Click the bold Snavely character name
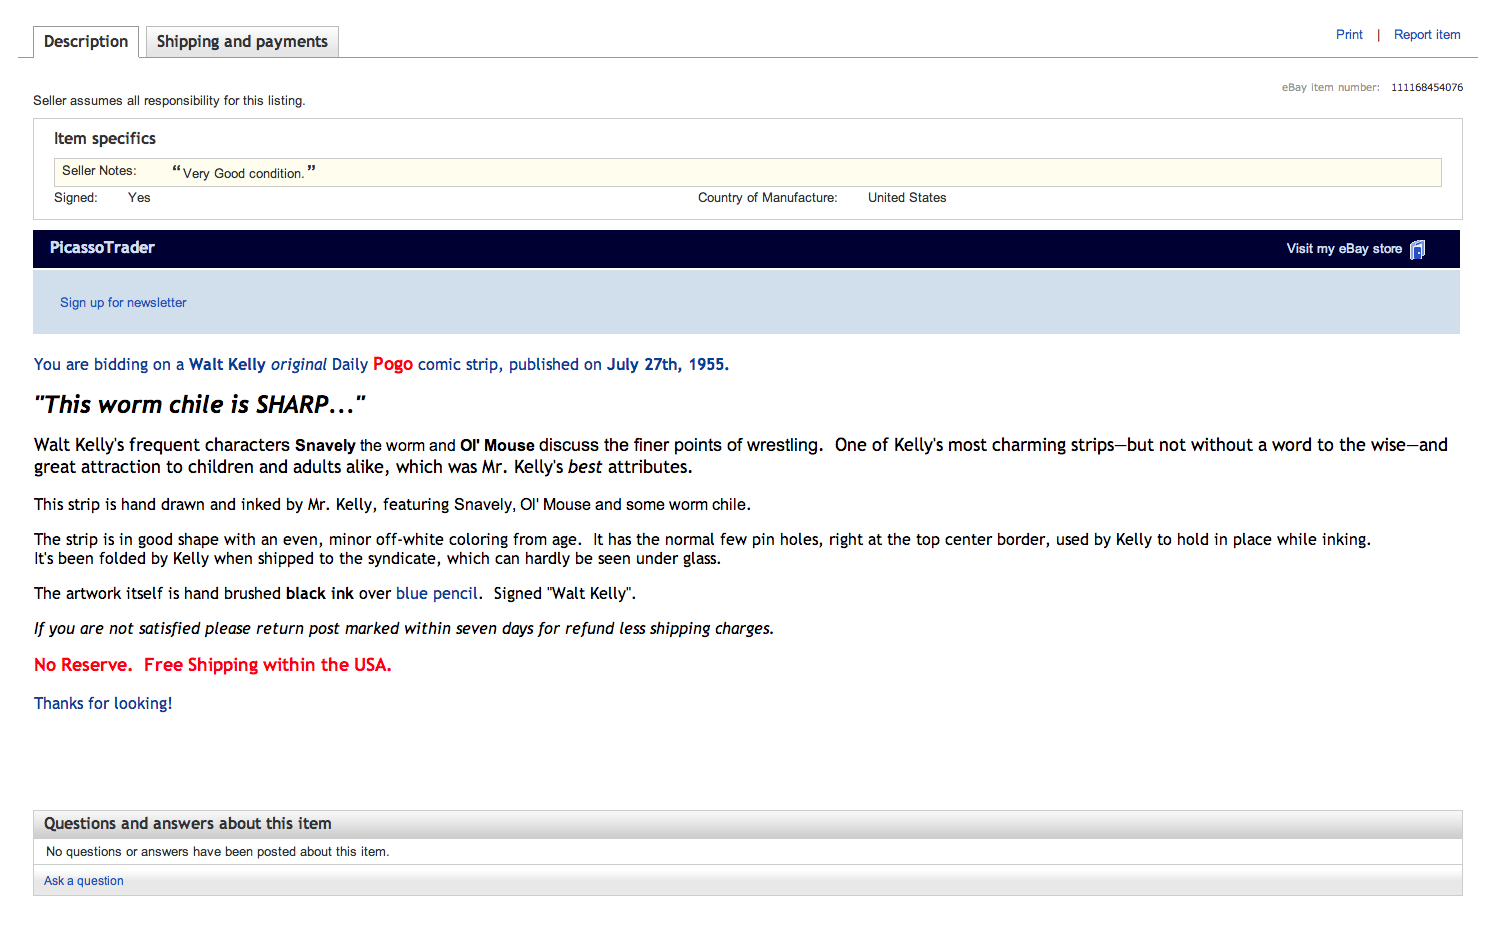The width and height of the screenshot is (1490, 934). pyautogui.click(x=325, y=446)
